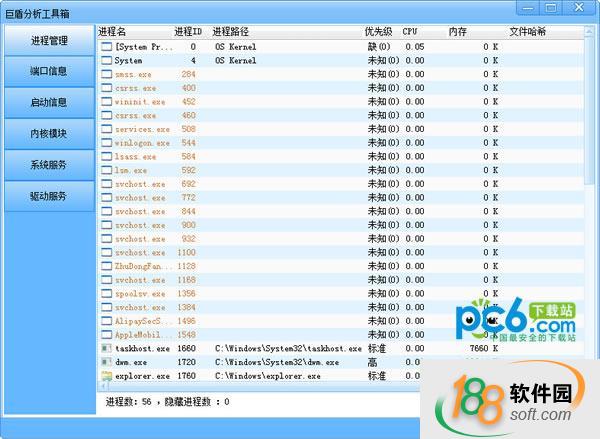Open the 进程管理 tab in sidebar
Viewport: 600px width, 439px height.
[49, 41]
